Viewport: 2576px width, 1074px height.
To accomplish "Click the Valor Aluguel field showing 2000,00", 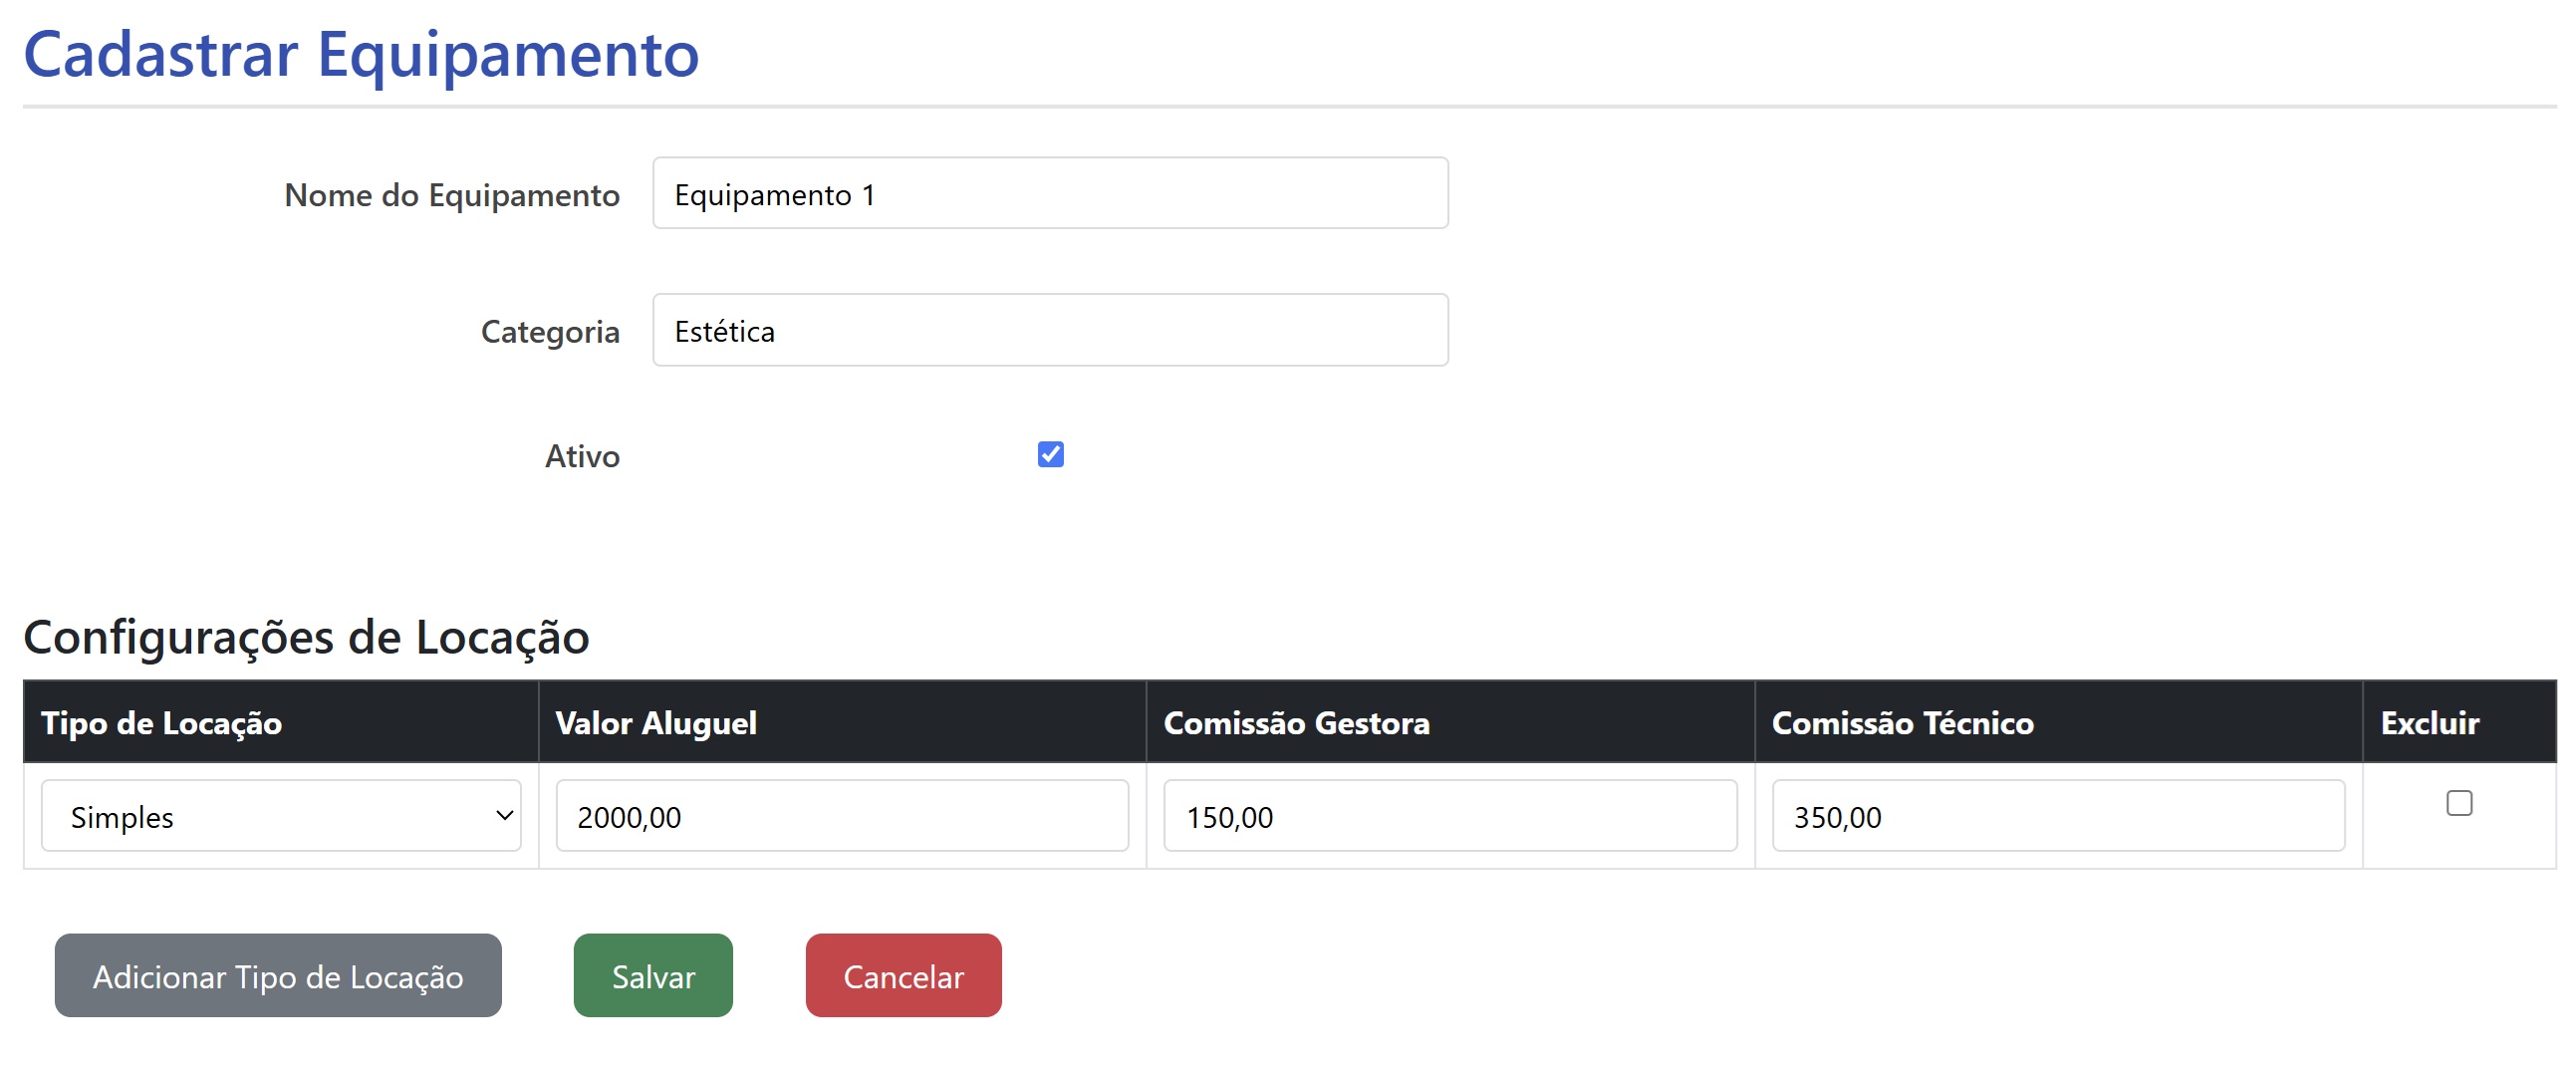I will click(842, 816).
